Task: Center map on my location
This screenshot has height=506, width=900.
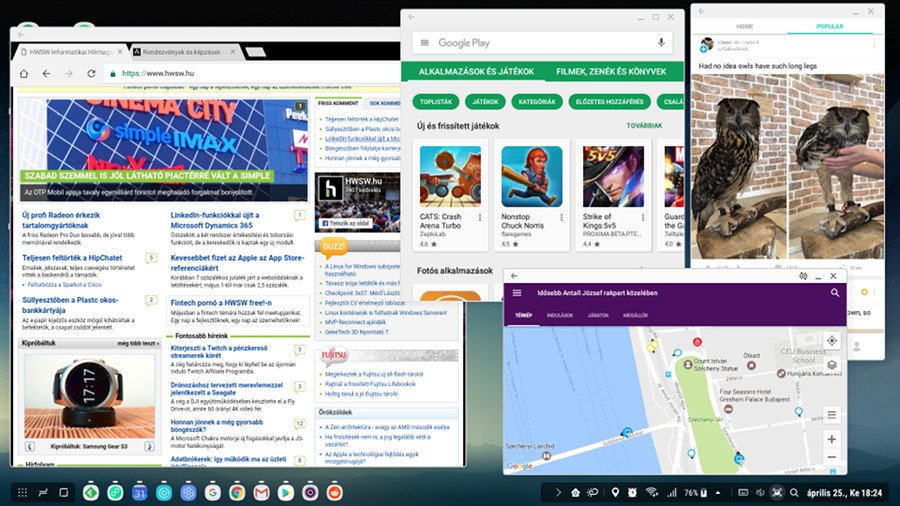Action: [832, 340]
